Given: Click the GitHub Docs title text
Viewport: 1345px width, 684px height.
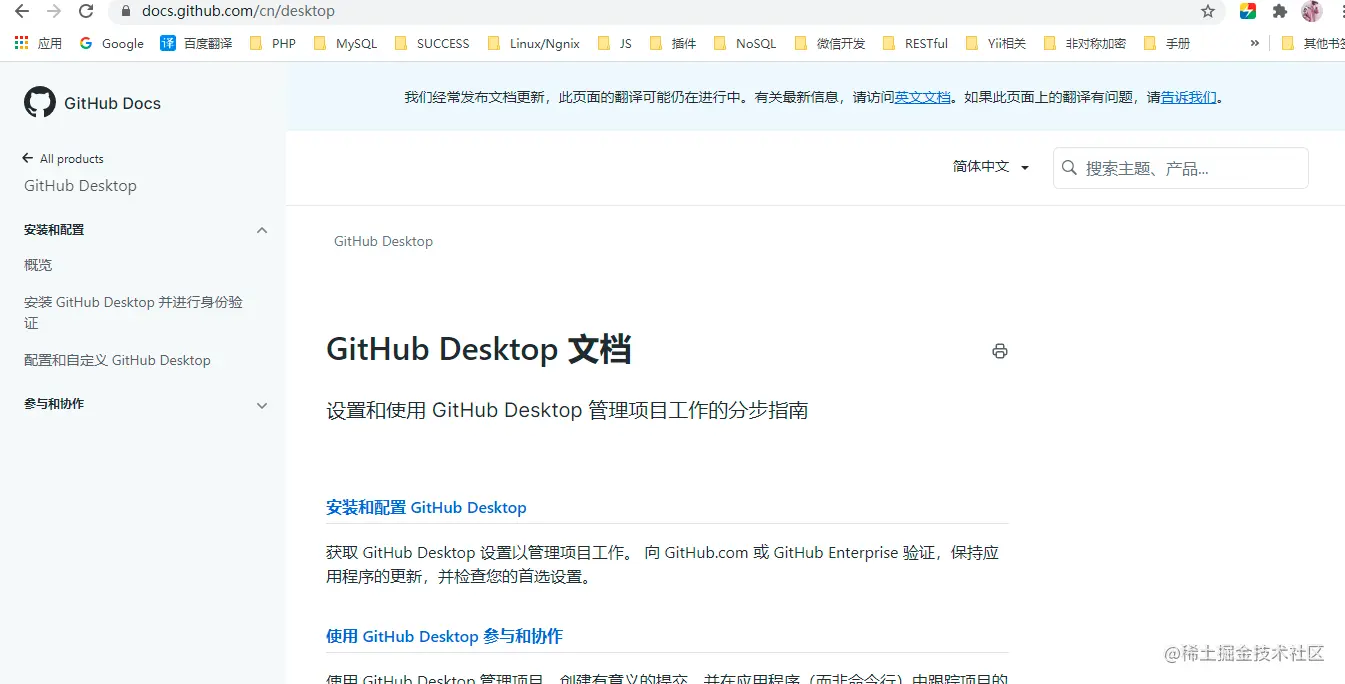Looking at the screenshot, I should [112, 103].
